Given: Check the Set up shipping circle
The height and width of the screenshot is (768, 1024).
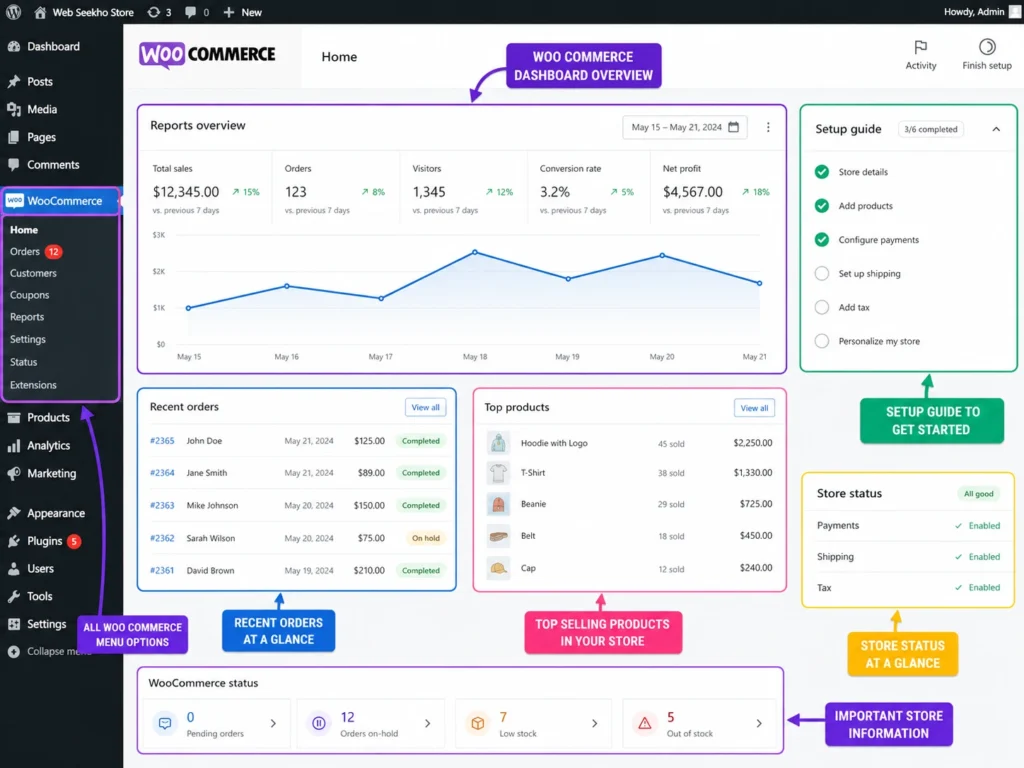Looking at the screenshot, I should click(x=822, y=274).
